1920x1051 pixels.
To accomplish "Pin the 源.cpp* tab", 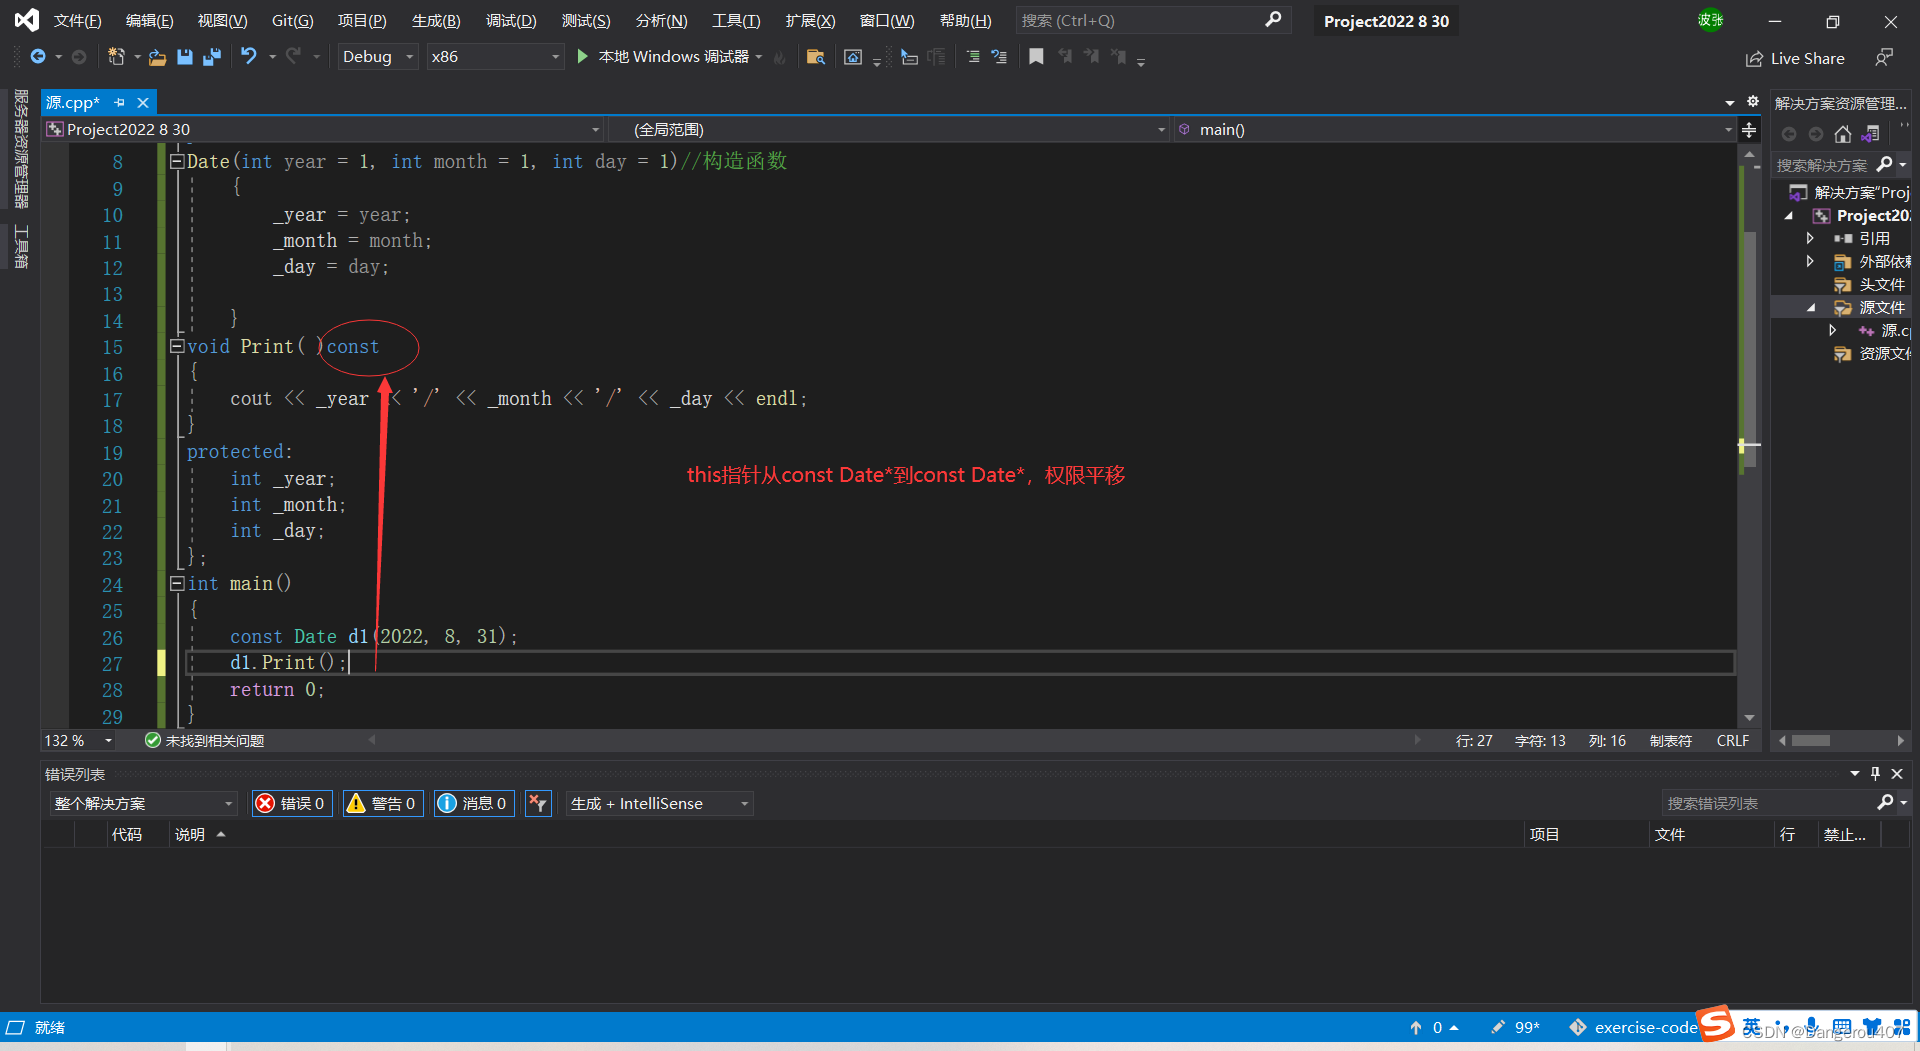I will [x=119, y=102].
